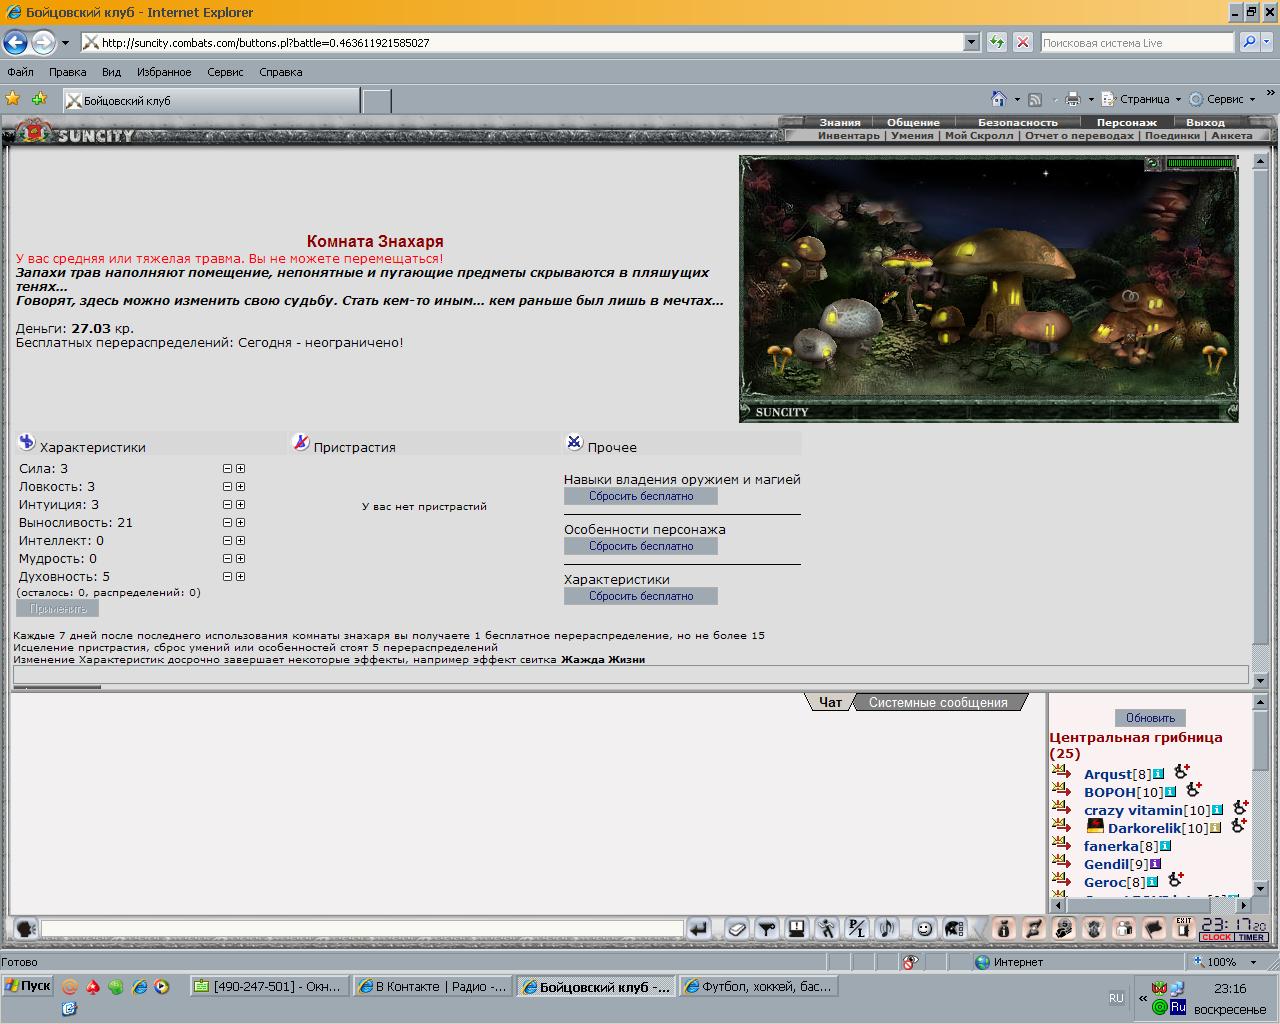This screenshot has width=1280, height=1024.
Task: Click the favorites star icon
Action: (13, 98)
